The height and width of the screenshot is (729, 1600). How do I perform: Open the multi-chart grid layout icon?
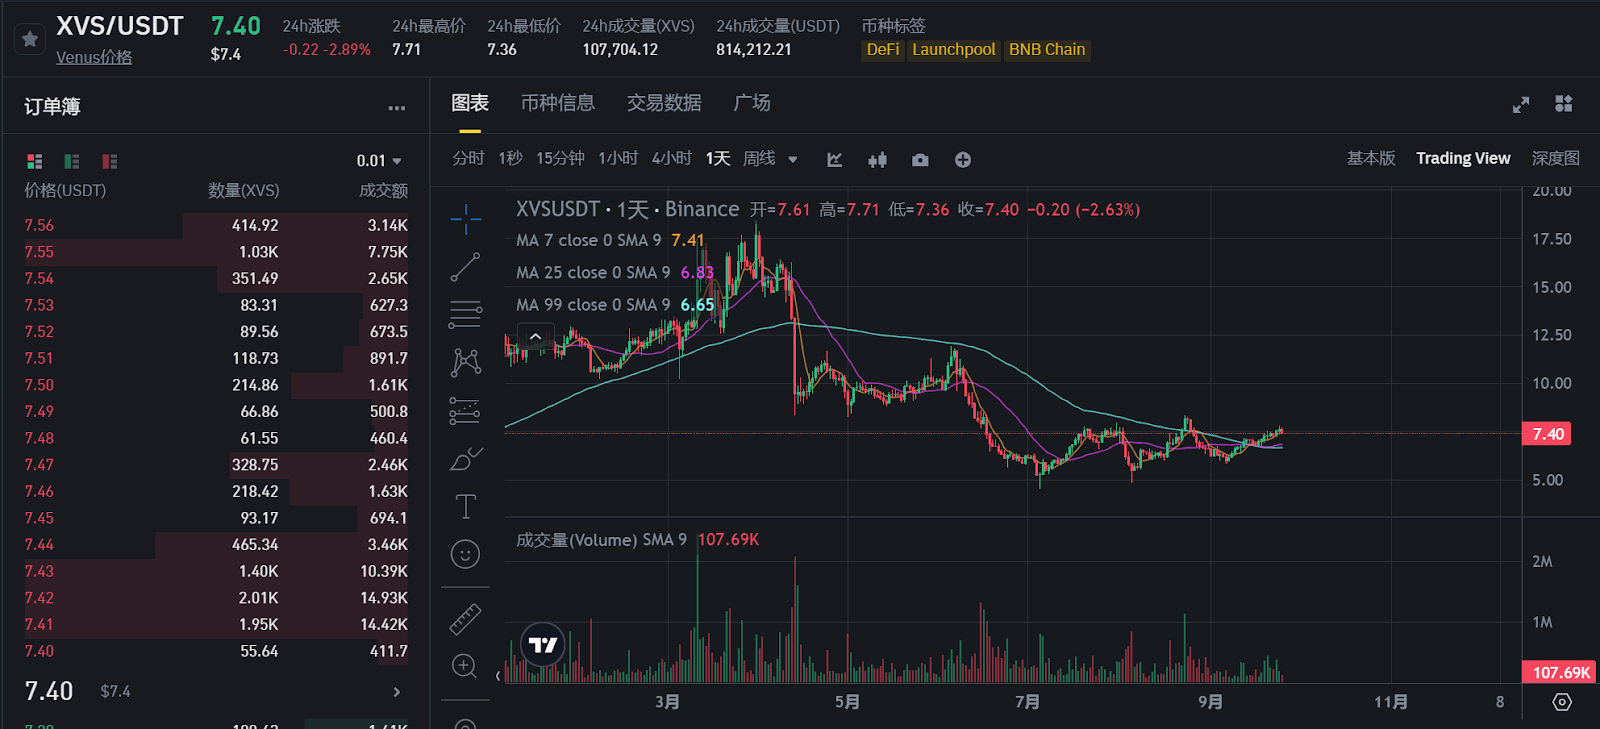[1564, 103]
